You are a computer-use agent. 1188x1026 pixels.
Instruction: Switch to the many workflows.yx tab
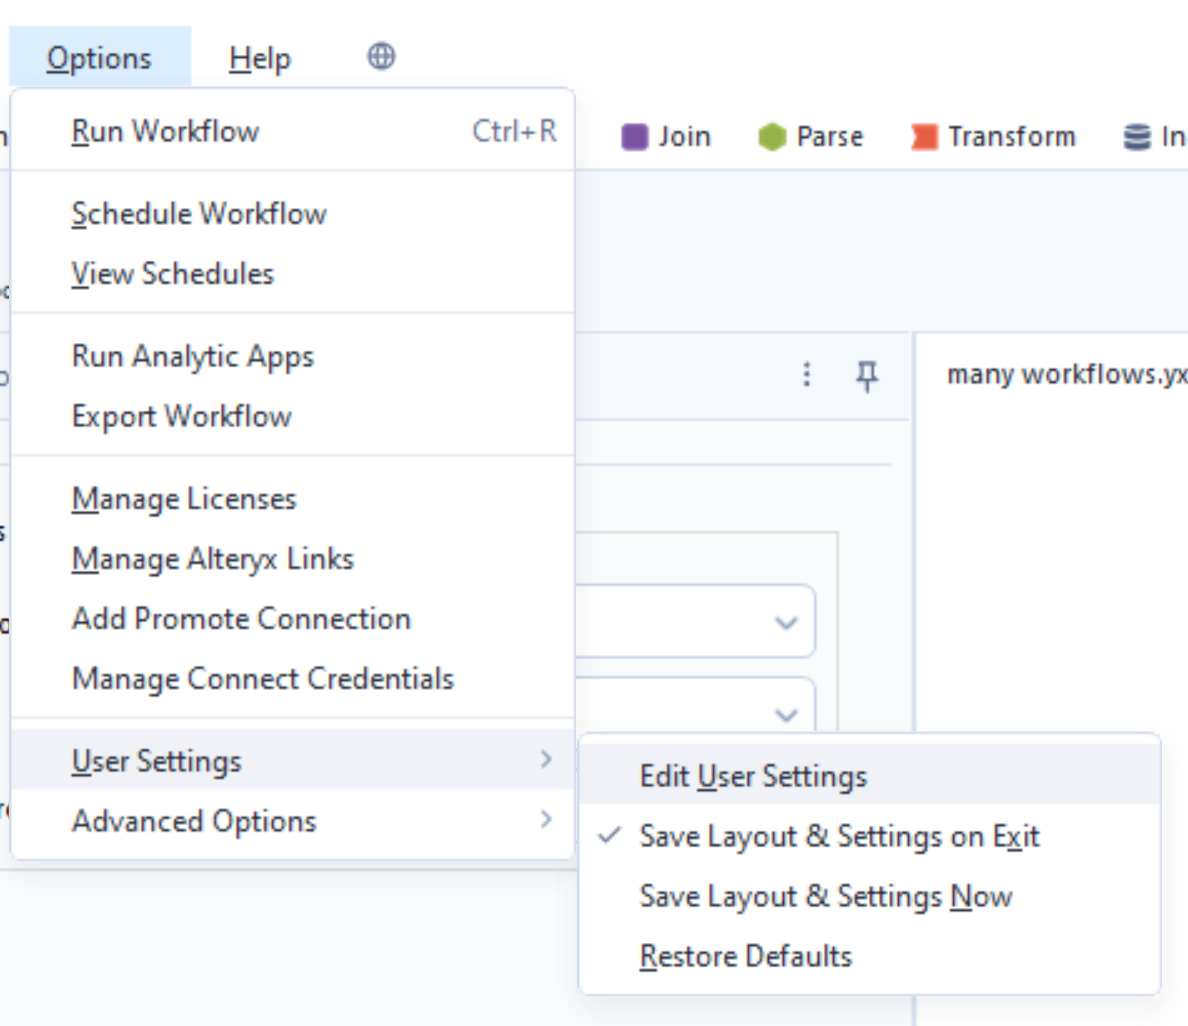pyautogui.click(x=1063, y=374)
